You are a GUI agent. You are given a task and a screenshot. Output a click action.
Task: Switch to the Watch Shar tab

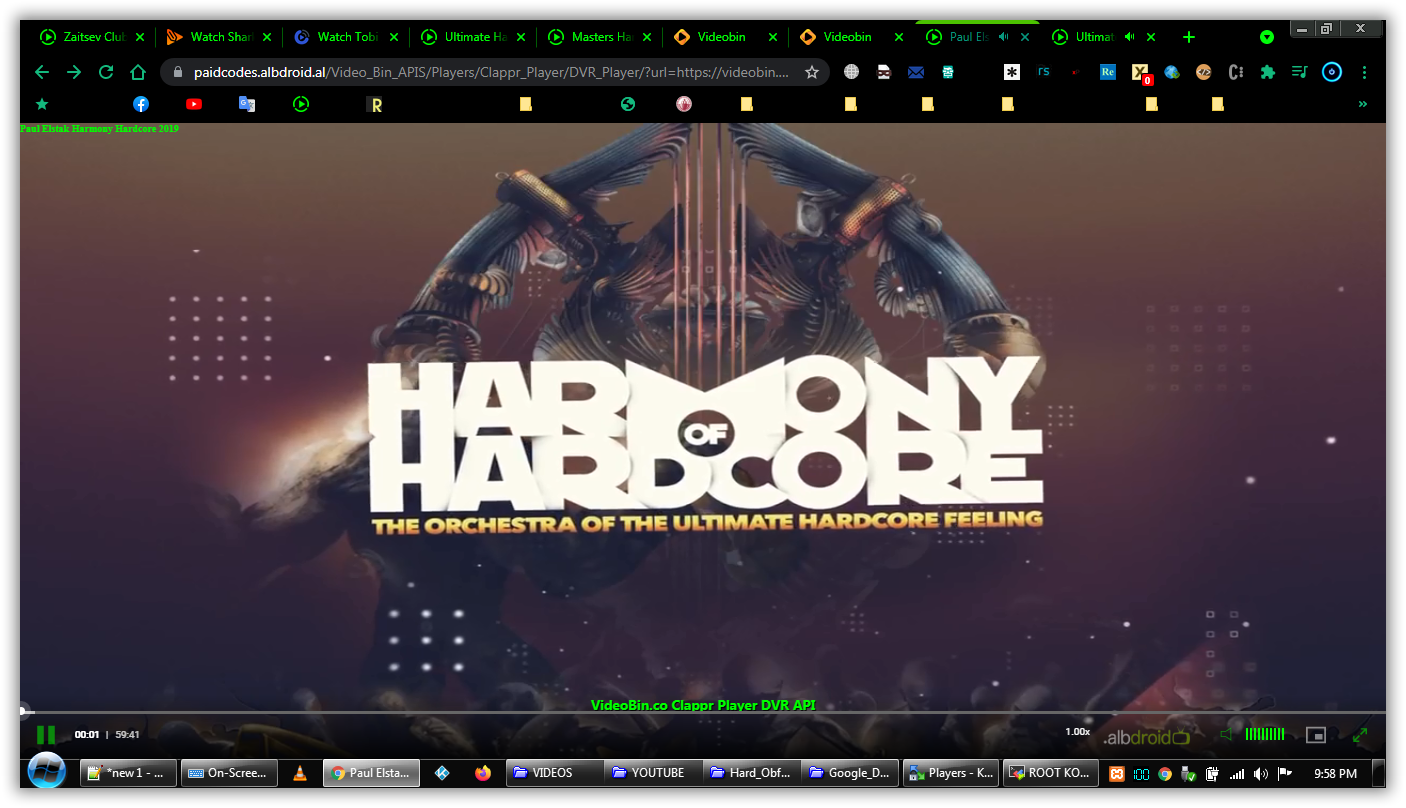(x=219, y=37)
